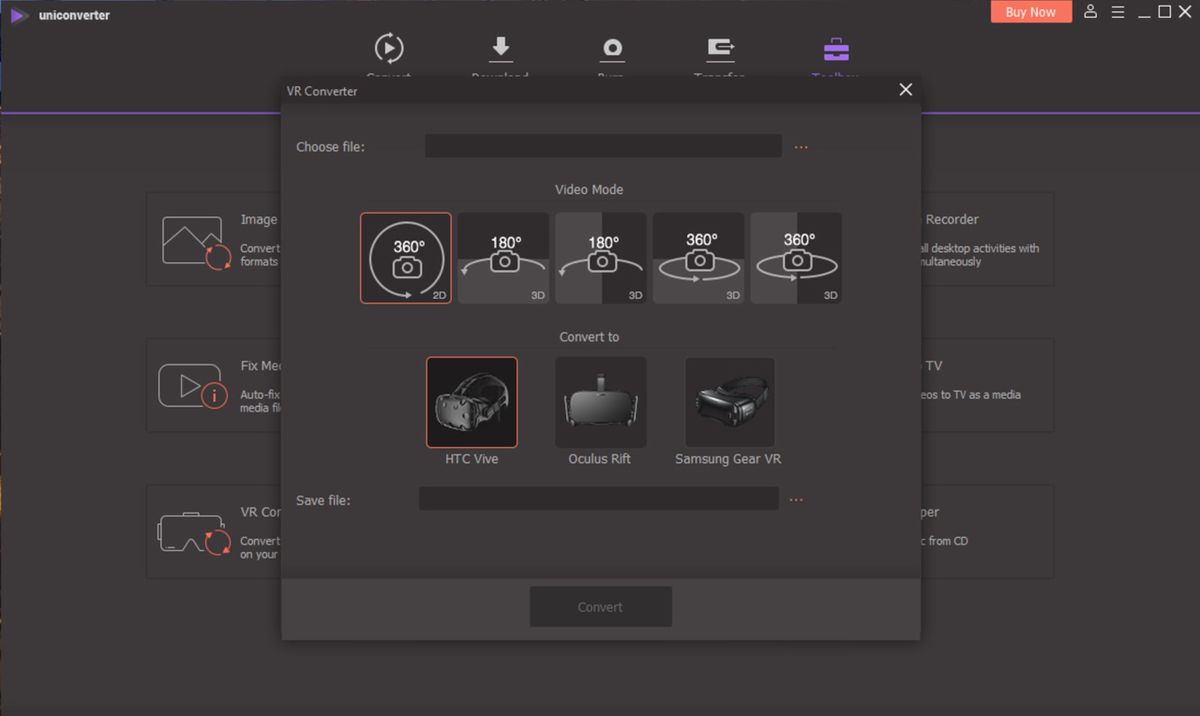Screen dimensions: 1200x716
Task: Click the VR Converter headset icon
Action: [x=191, y=532]
